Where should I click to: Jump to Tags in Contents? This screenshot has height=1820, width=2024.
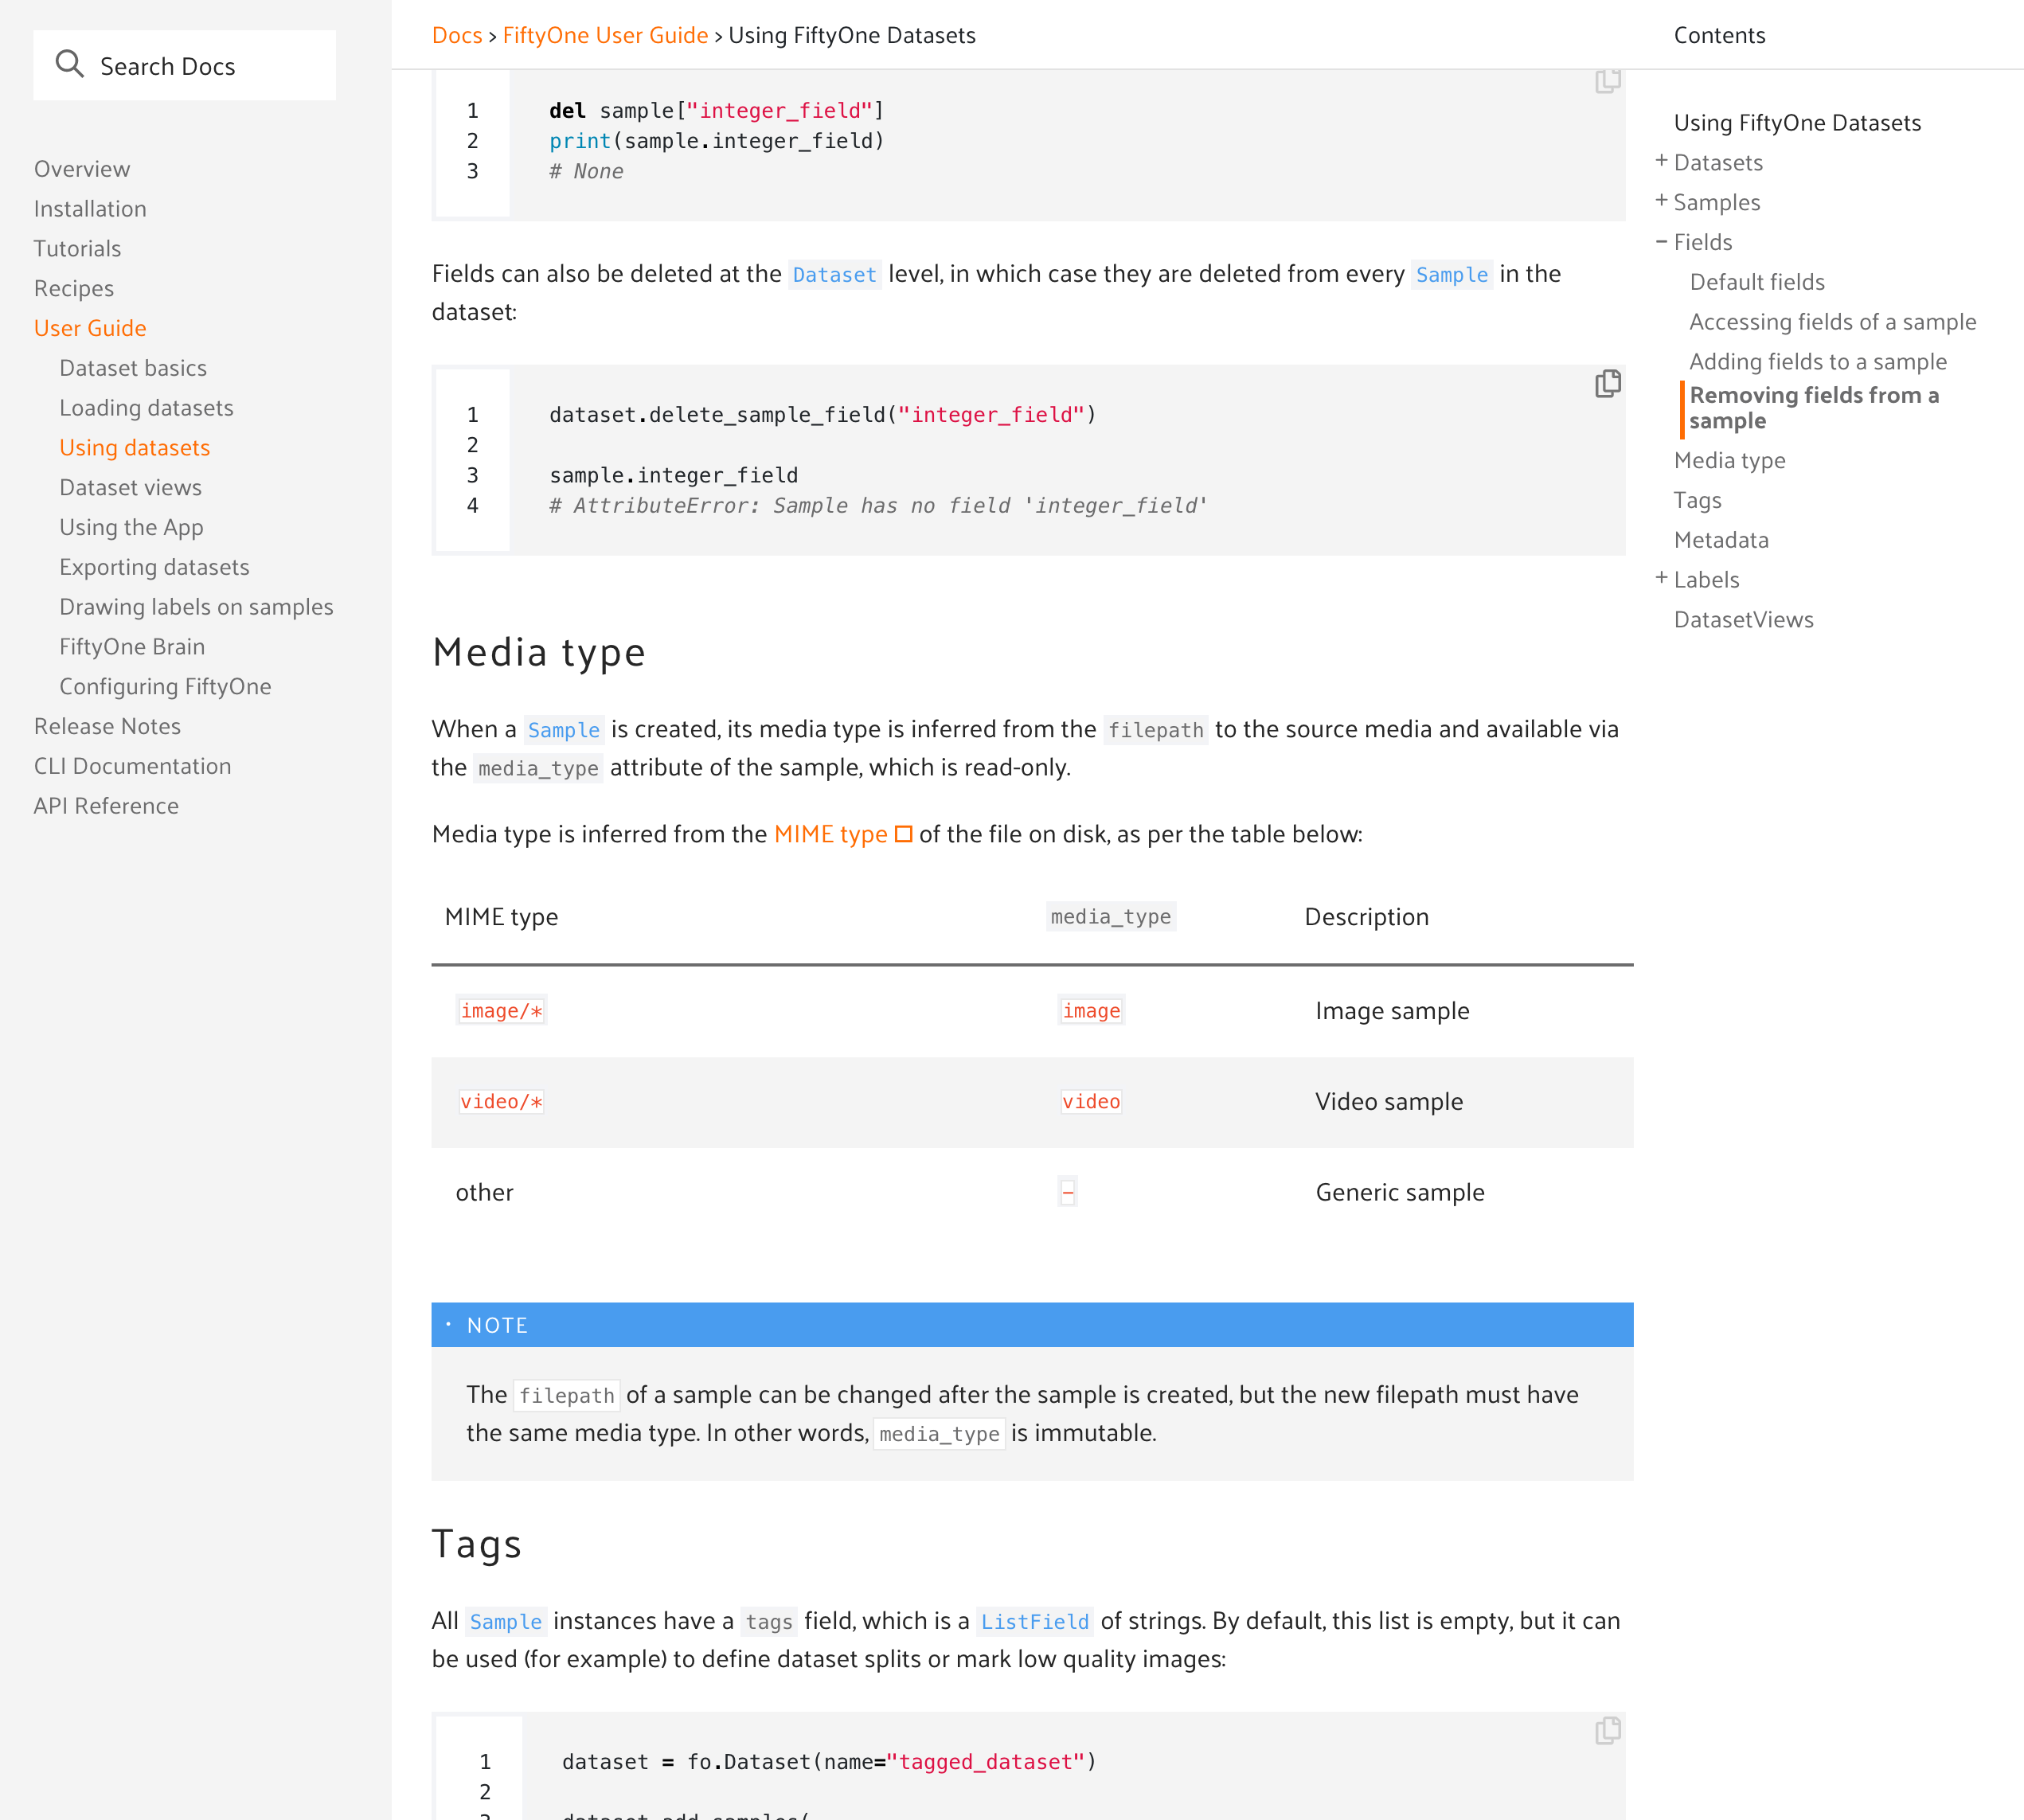click(1697, 499)
